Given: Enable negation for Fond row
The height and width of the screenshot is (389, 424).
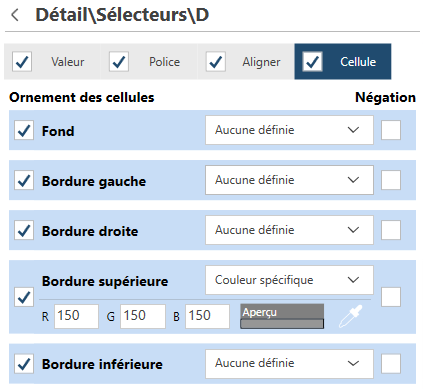Looking at the screenshot, I should (391, 130).
